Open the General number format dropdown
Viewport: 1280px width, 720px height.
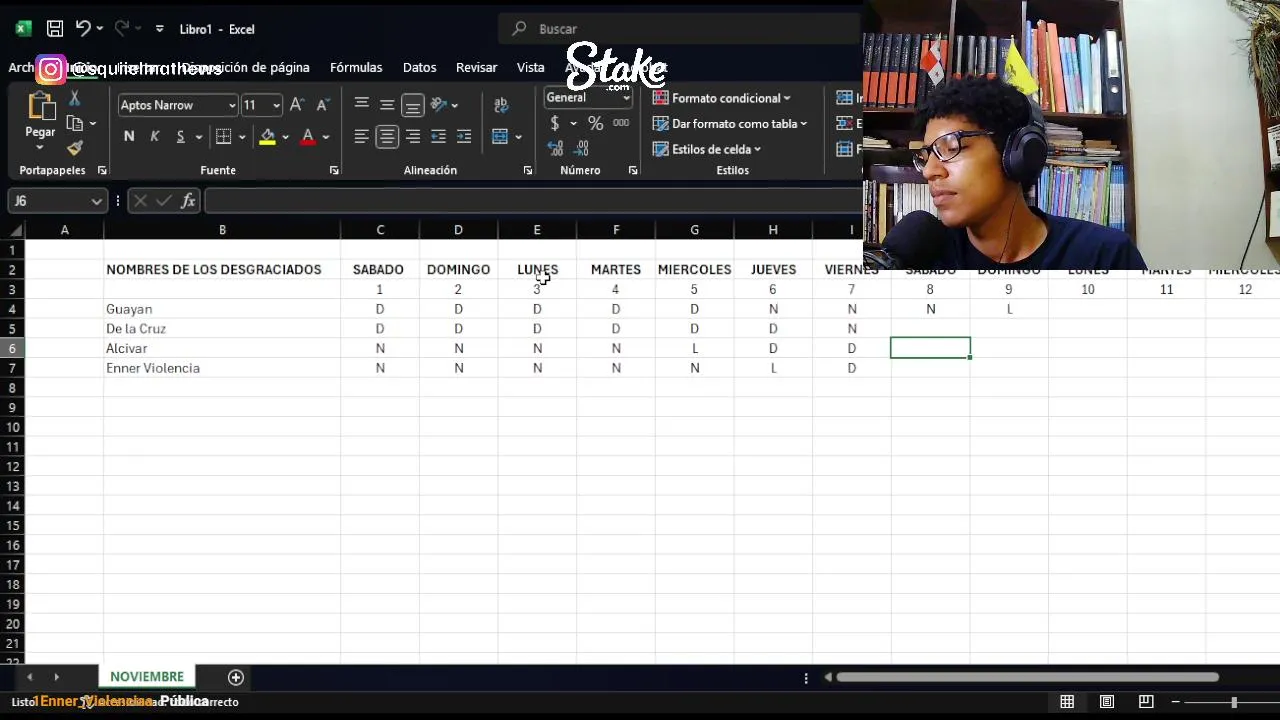click(x=626, y=98)
